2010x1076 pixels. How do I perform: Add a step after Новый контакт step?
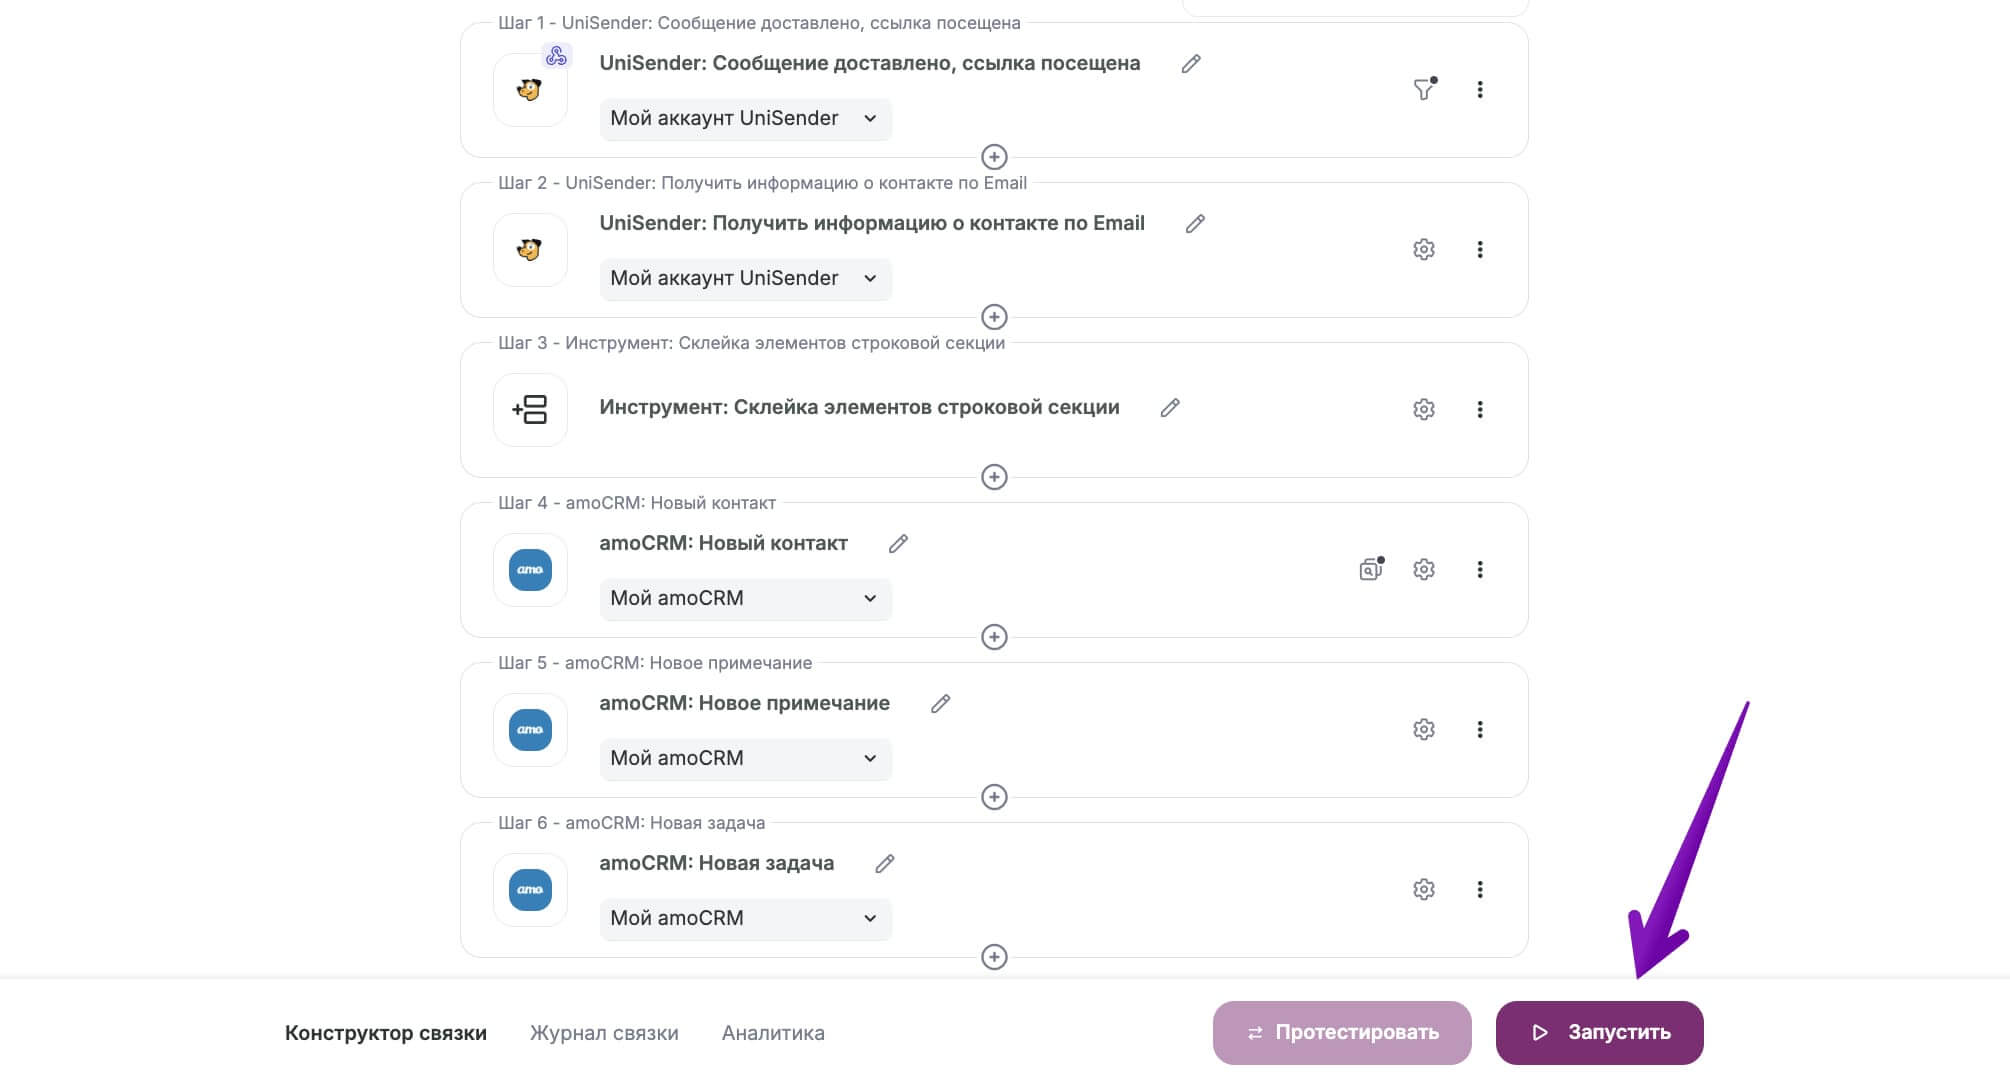pos(994,637)
